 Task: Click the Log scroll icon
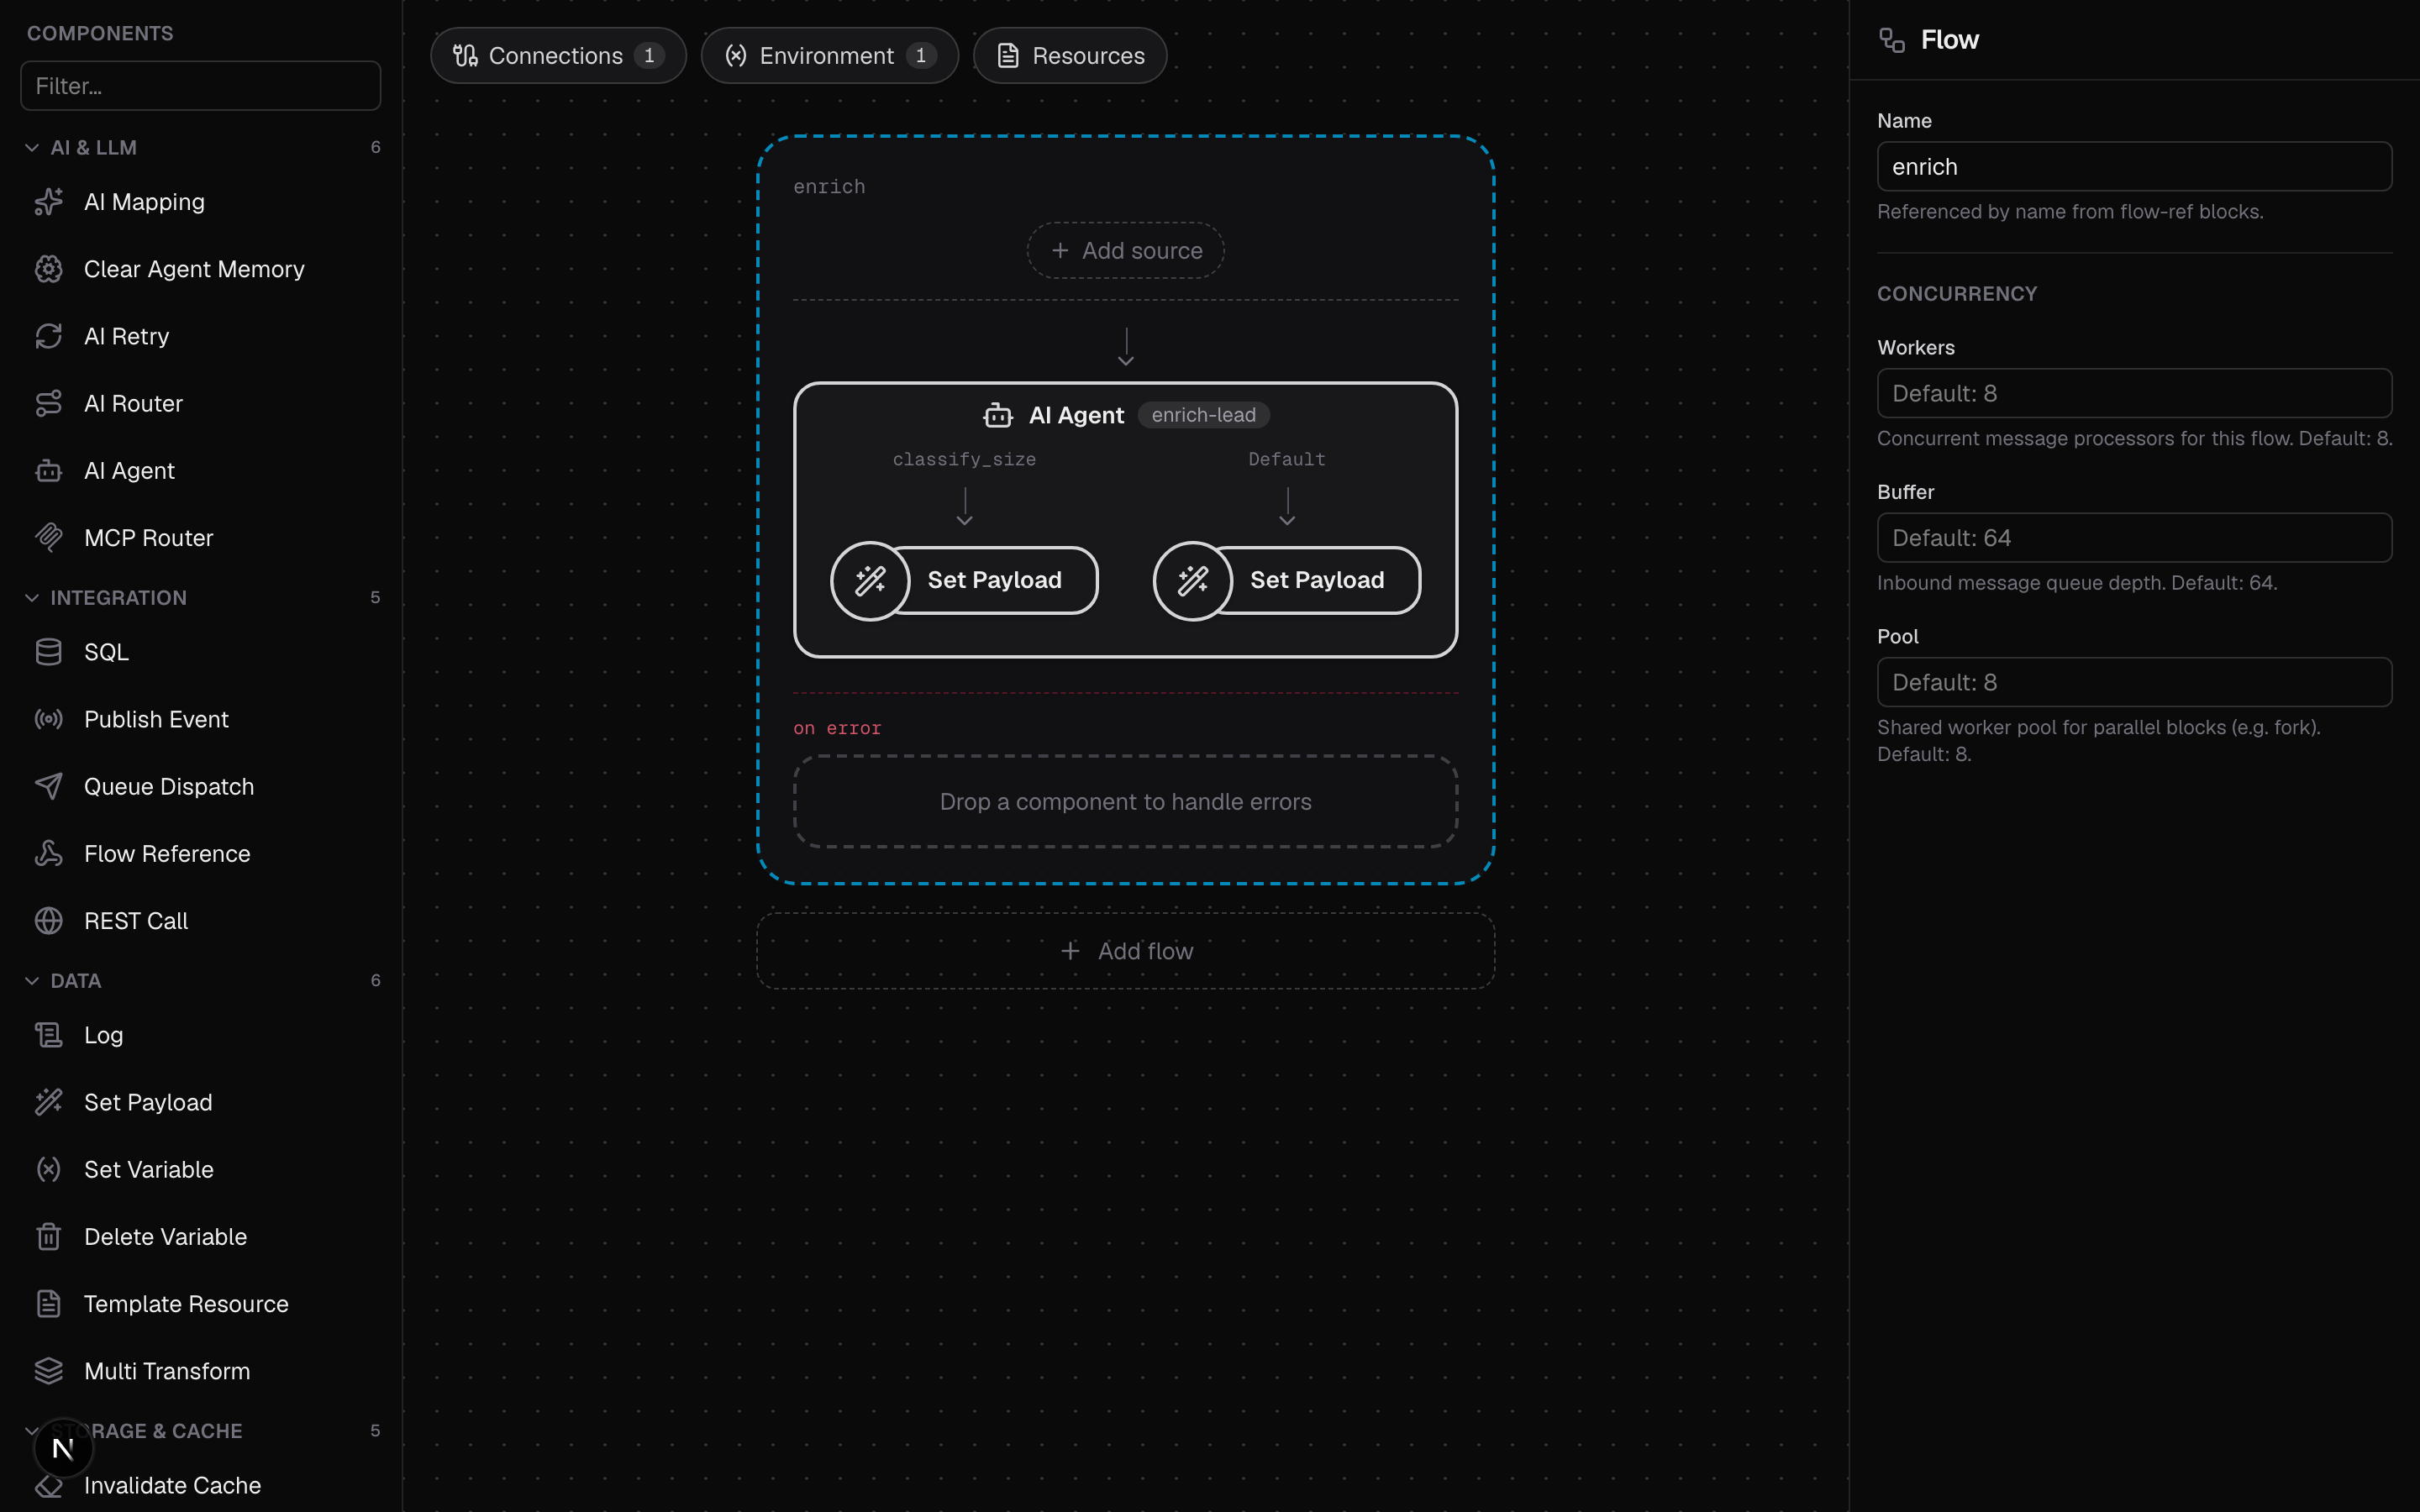tap(48, 1035)
